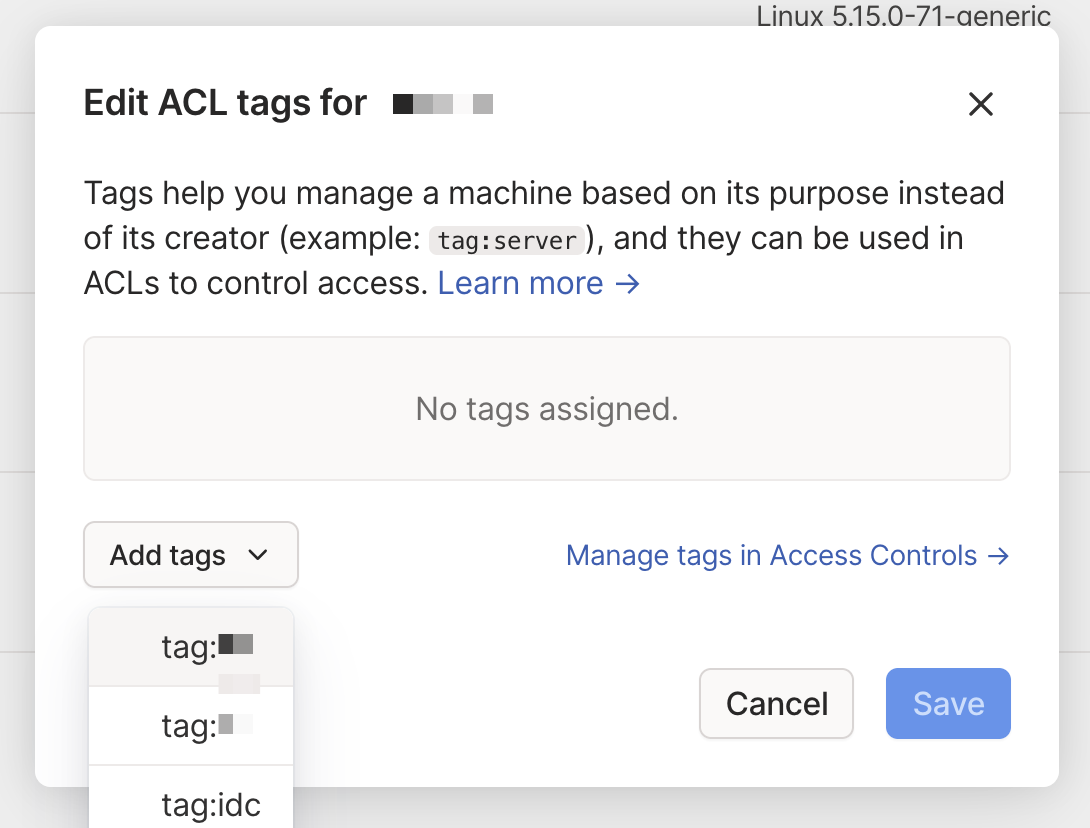Screen dimensions: 1090x828
Task: Expand the Add tags chevron arrow
Action: (x=258, y=555)
